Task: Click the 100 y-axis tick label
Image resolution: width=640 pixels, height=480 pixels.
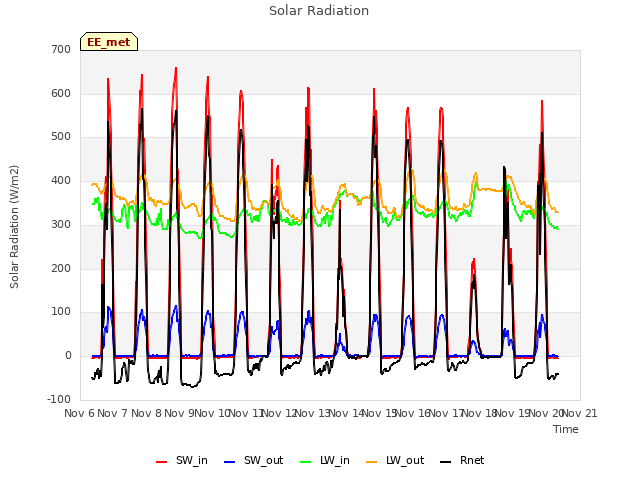Action: coord(61,312)
